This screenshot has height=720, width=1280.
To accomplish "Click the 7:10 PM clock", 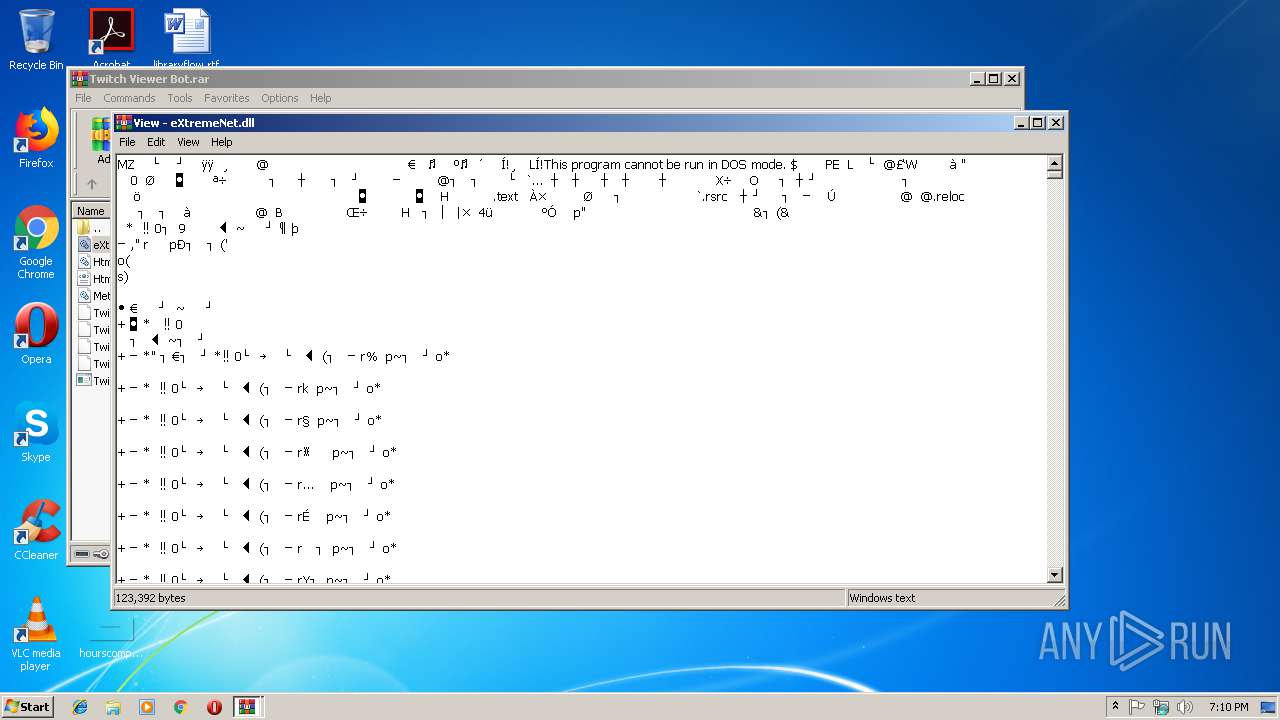I will coord(1228,707).
